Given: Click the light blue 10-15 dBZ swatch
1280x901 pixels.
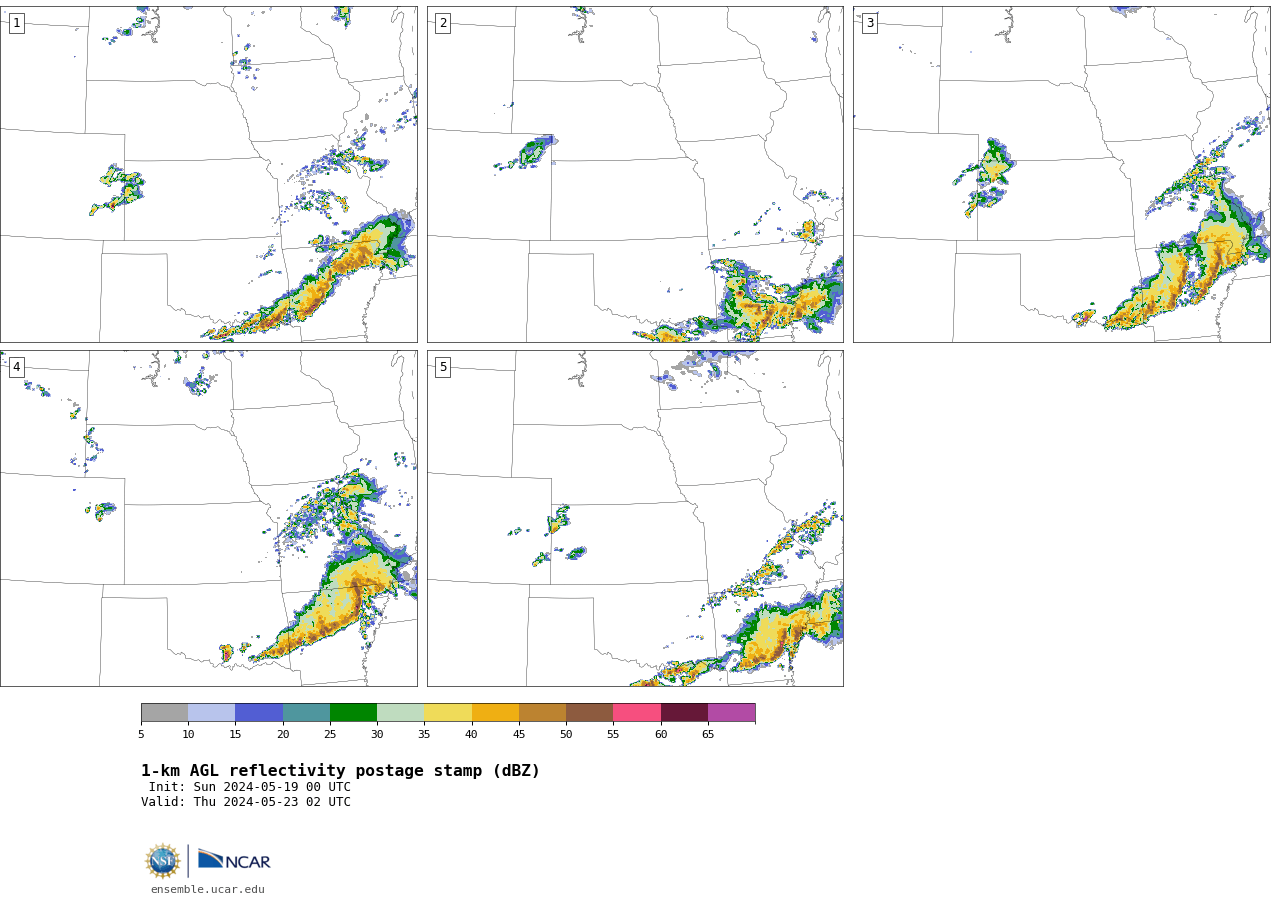Looking at the screenshot, I should (212, 713).
